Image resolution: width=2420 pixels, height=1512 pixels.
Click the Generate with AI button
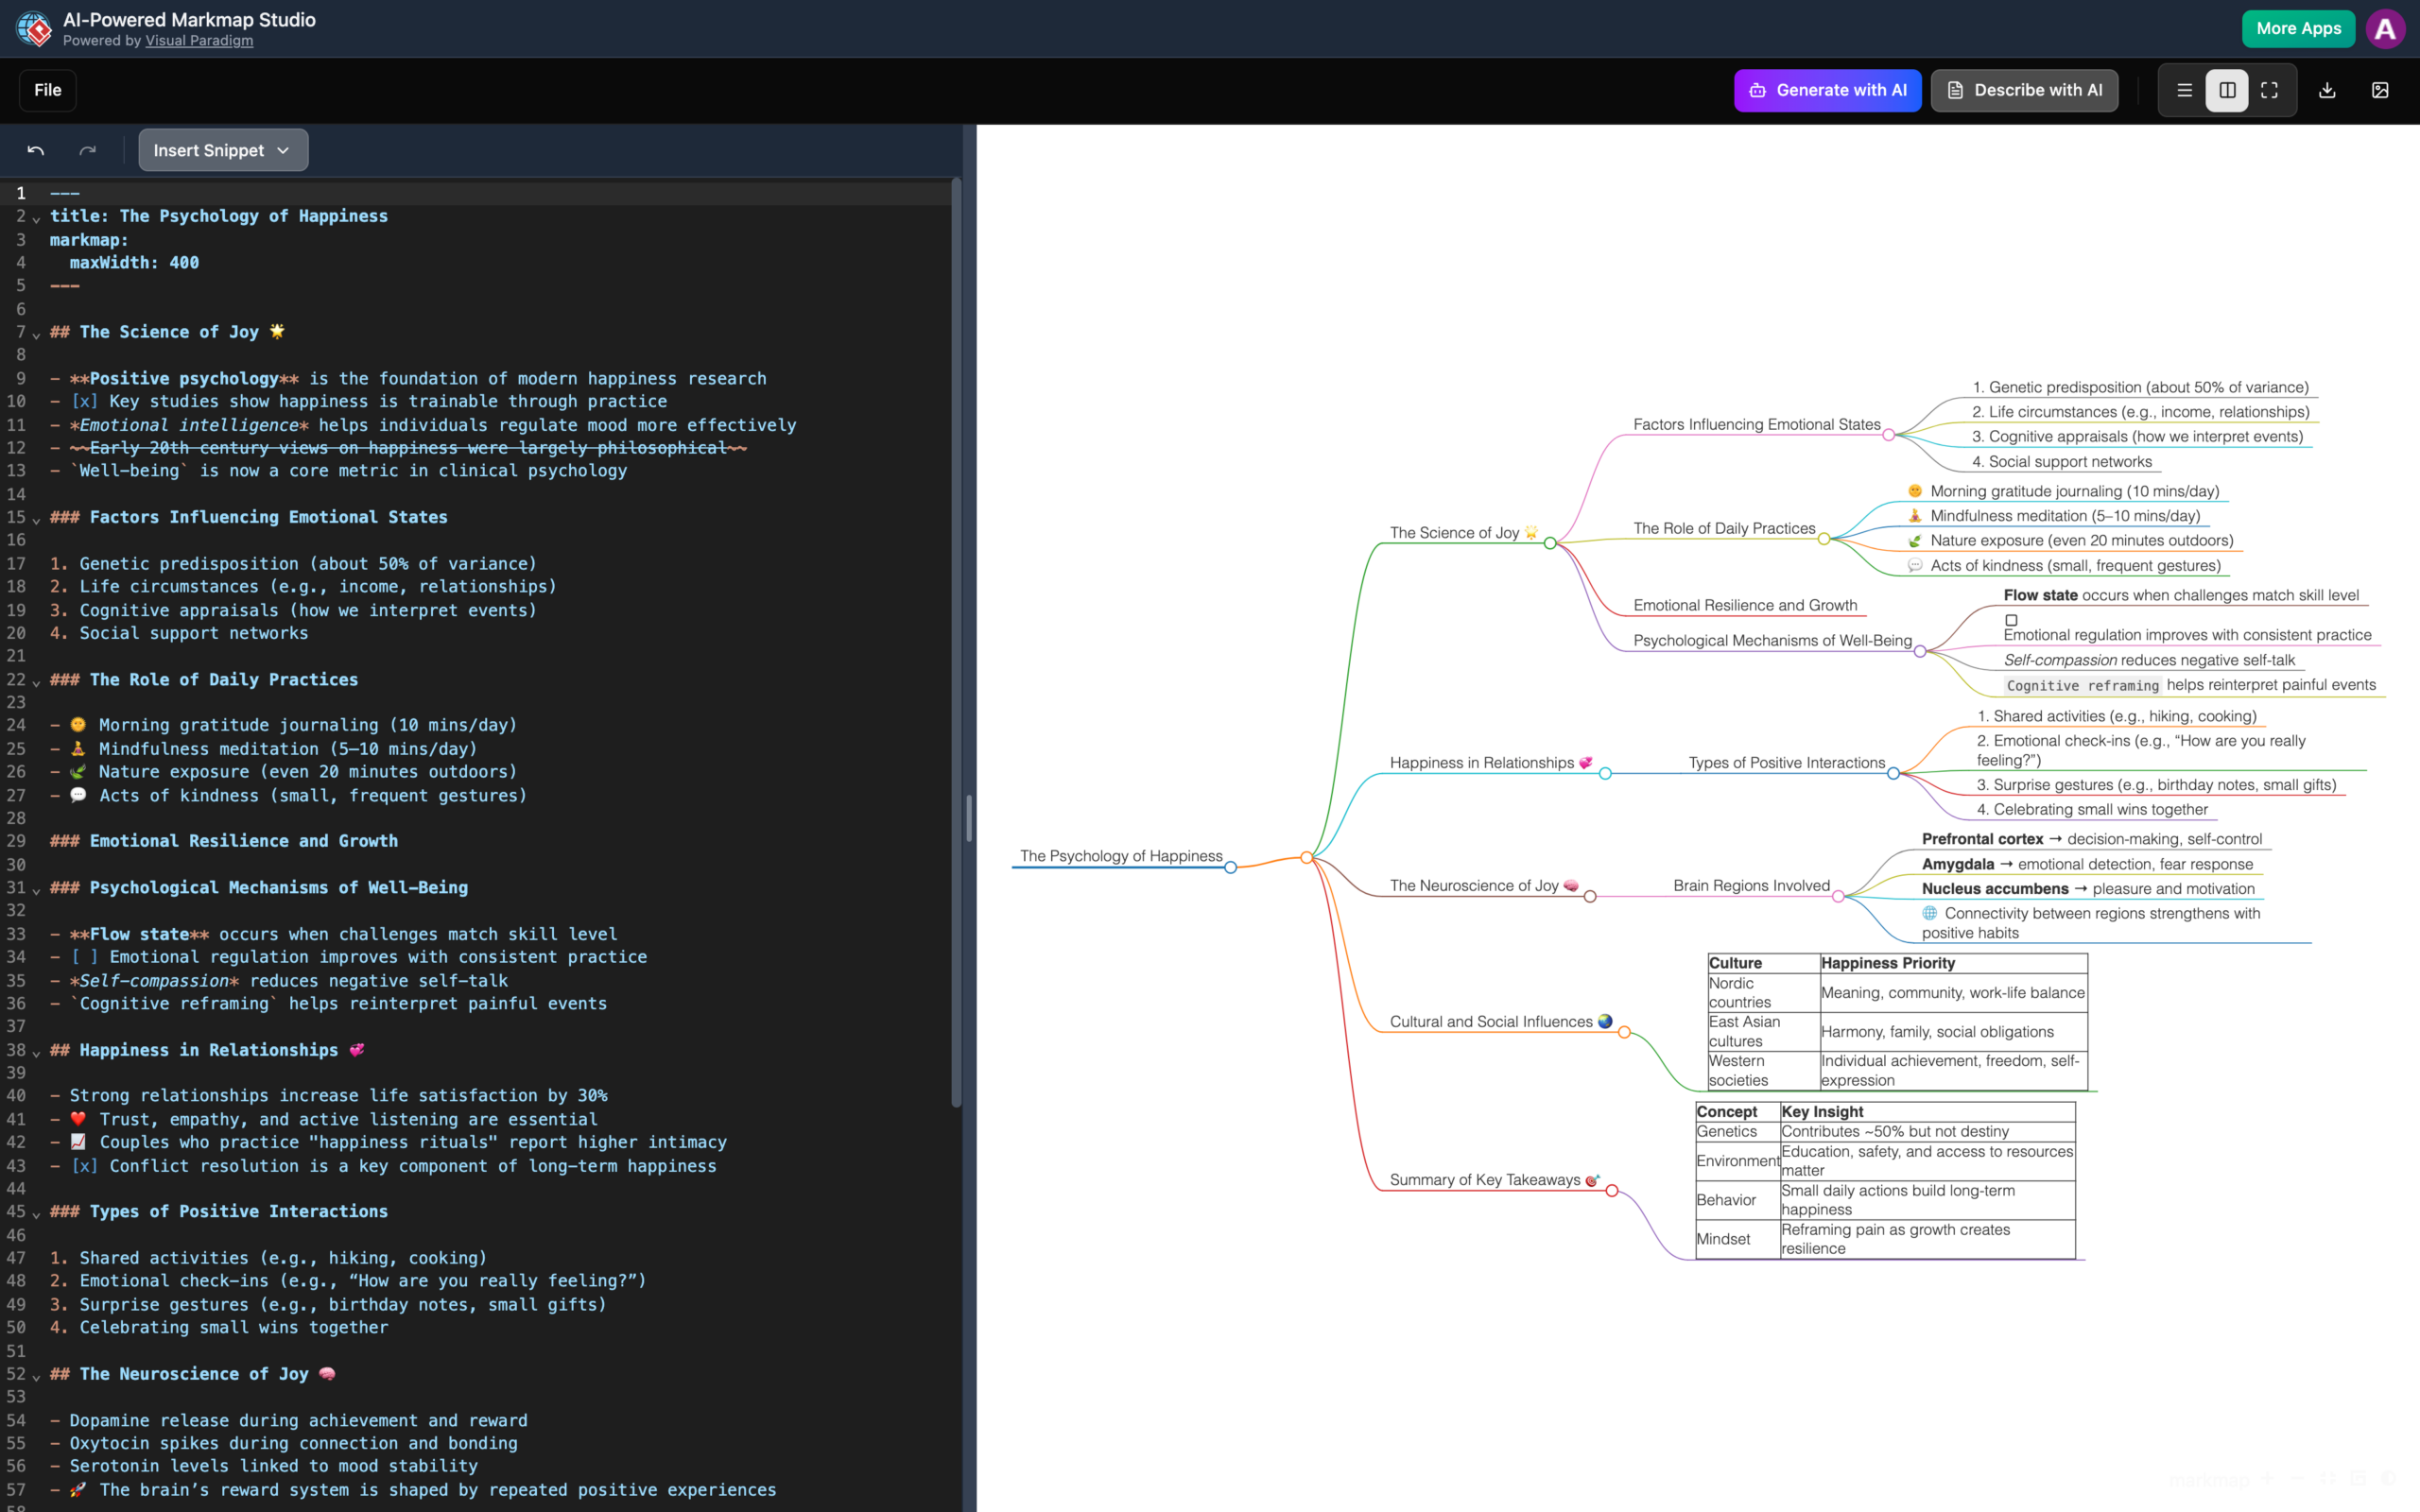[x=1827, y=90]
